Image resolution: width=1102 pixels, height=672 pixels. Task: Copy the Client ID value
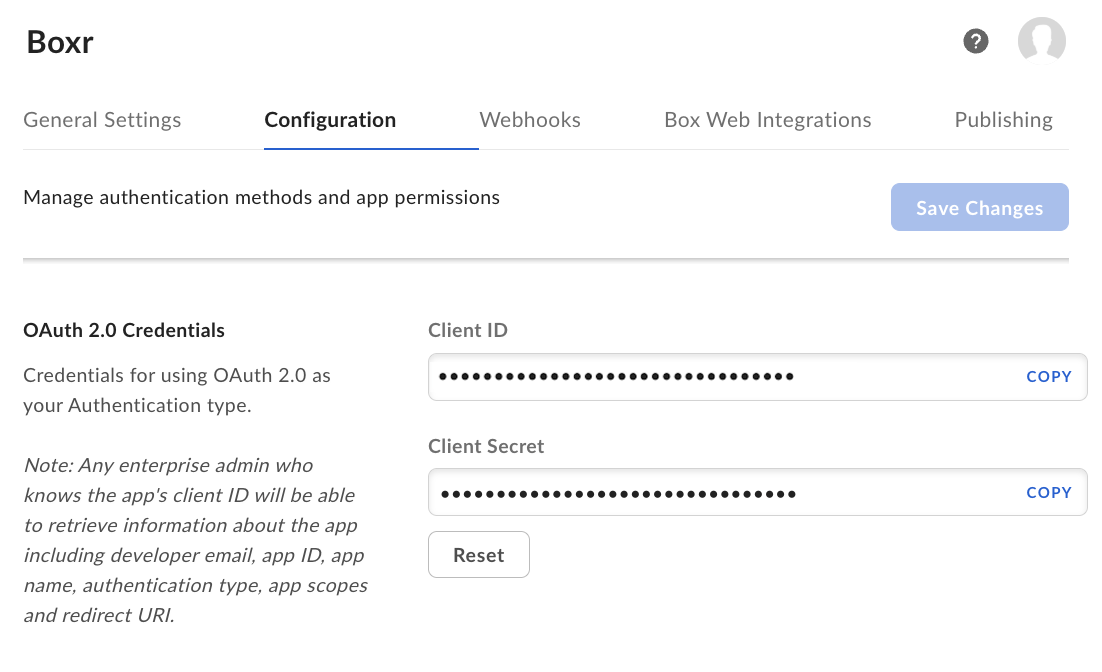click(1049, 377)
